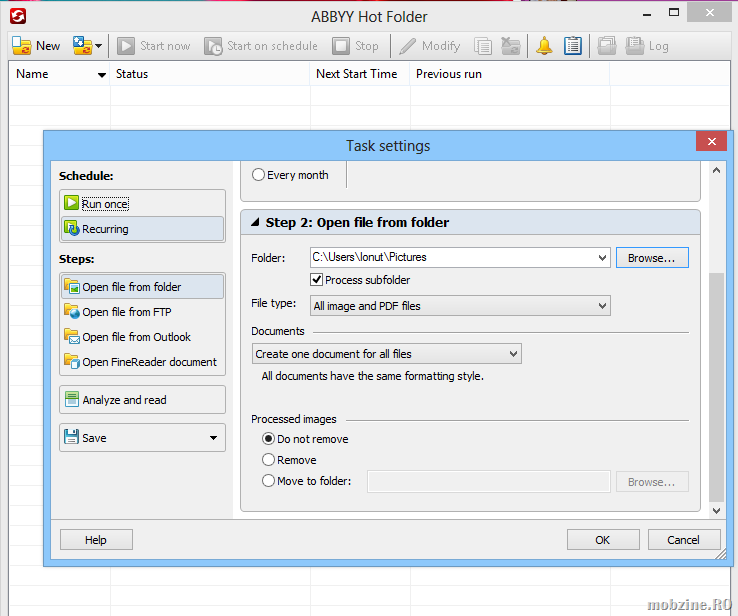Viewport: 738px width, 616px height.
Task: Toggle the Process subfolder checkbox
Action: [316, 280]
